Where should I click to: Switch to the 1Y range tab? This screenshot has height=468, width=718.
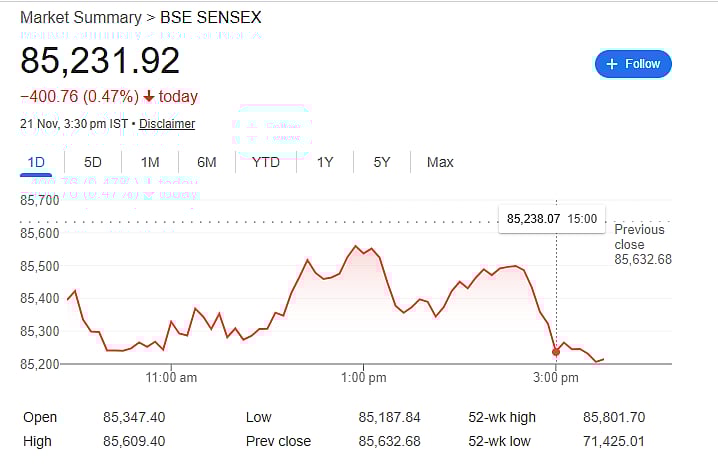click(325, 162)
